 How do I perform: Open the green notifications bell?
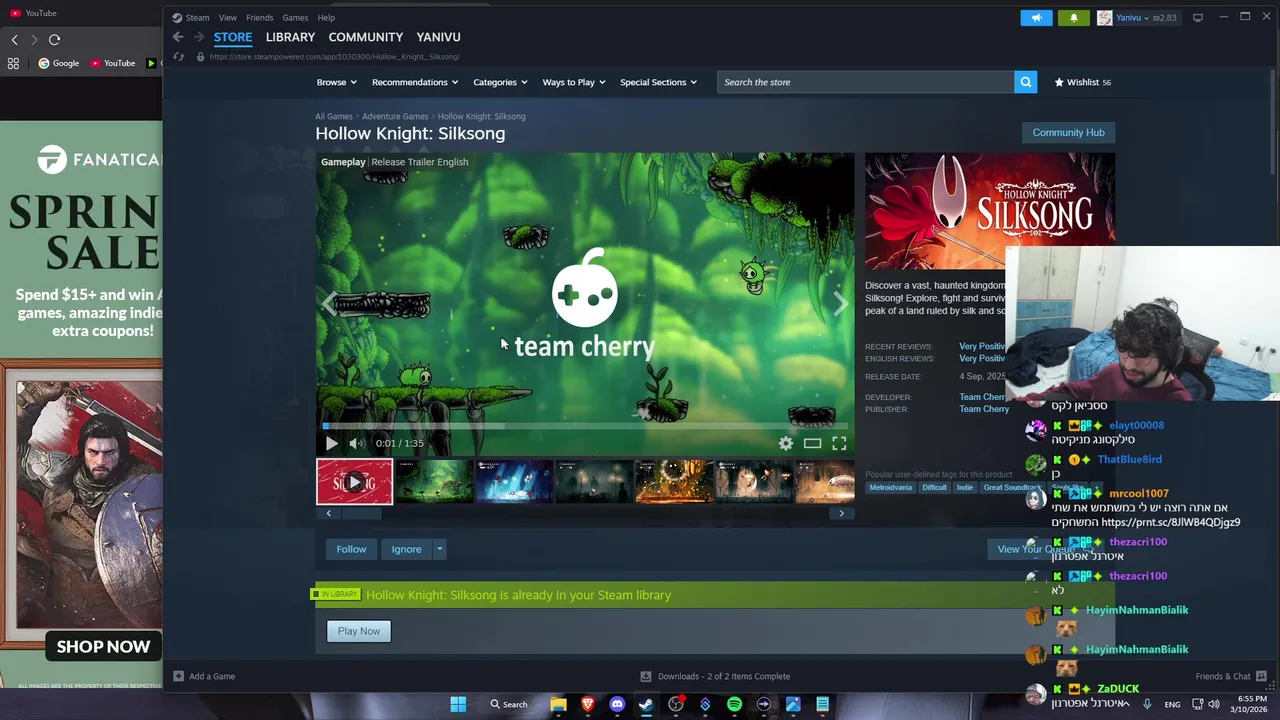pos(1074,17)
